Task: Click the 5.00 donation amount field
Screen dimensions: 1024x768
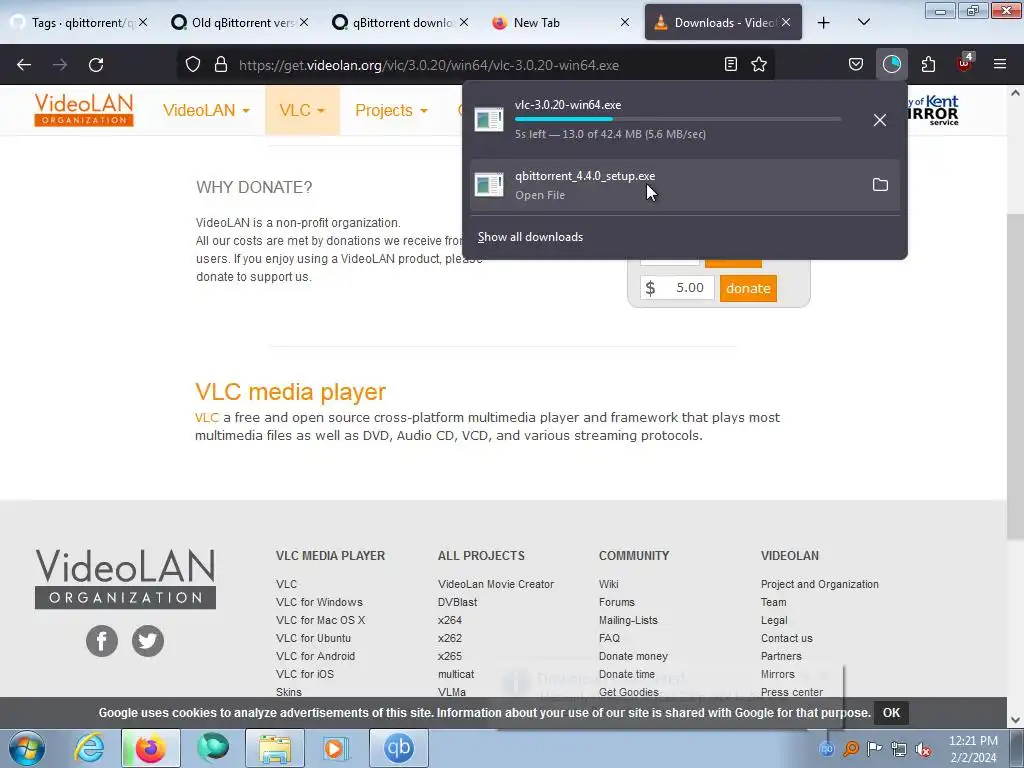Action: click(677, 288)
